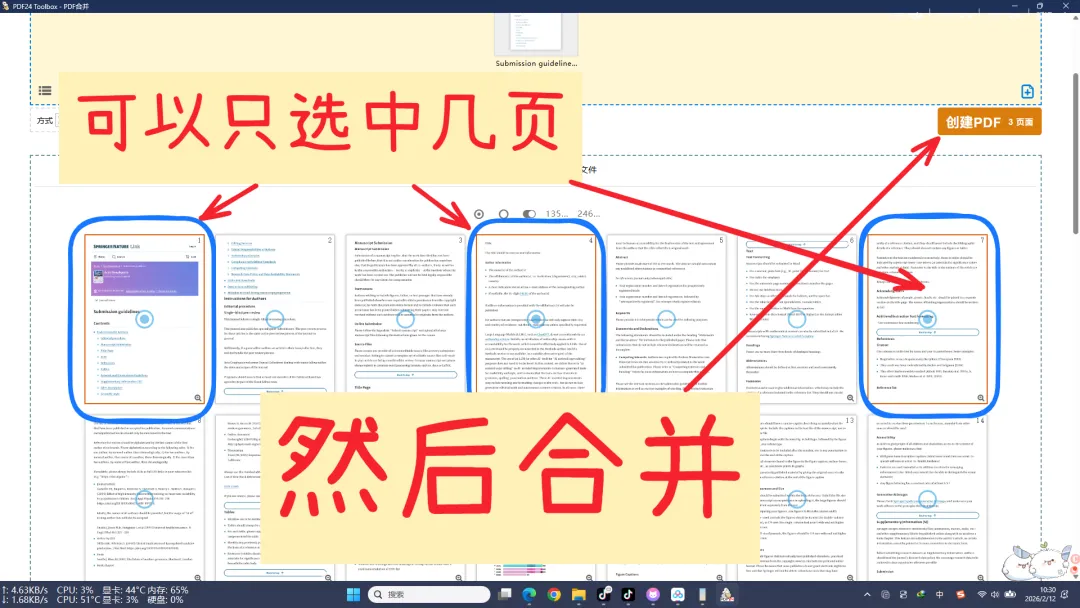Screen dimensions: 1080x608
Task: Toggle selection circle on page 2
Action: click(275, 319)
